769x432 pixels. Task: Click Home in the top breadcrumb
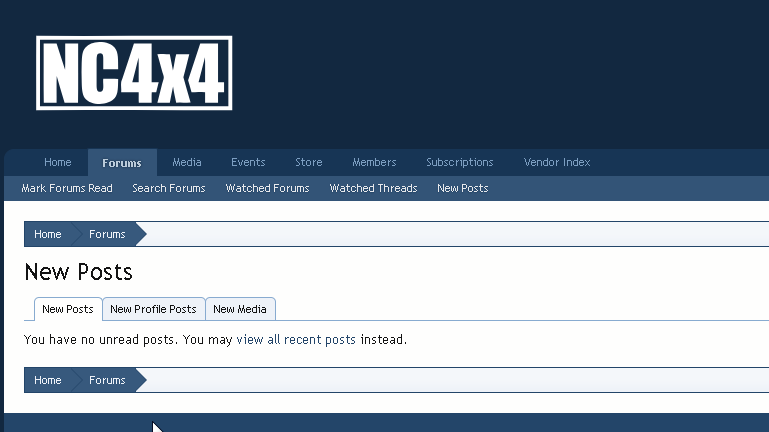48,234
